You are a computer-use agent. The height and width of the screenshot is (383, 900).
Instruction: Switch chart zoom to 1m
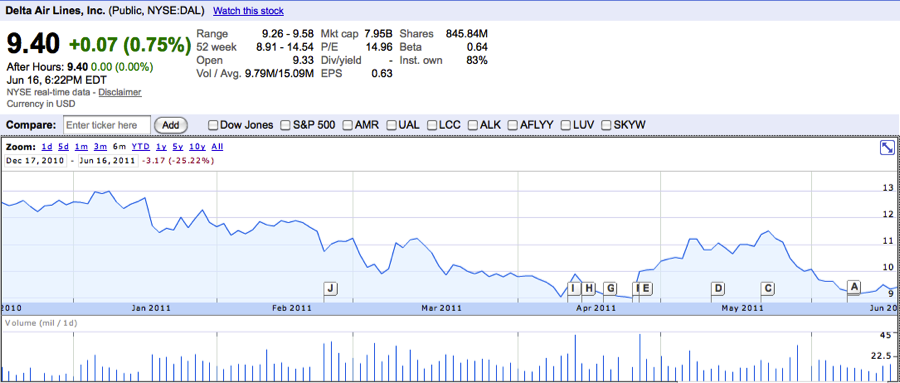click(x=81, y=146)
